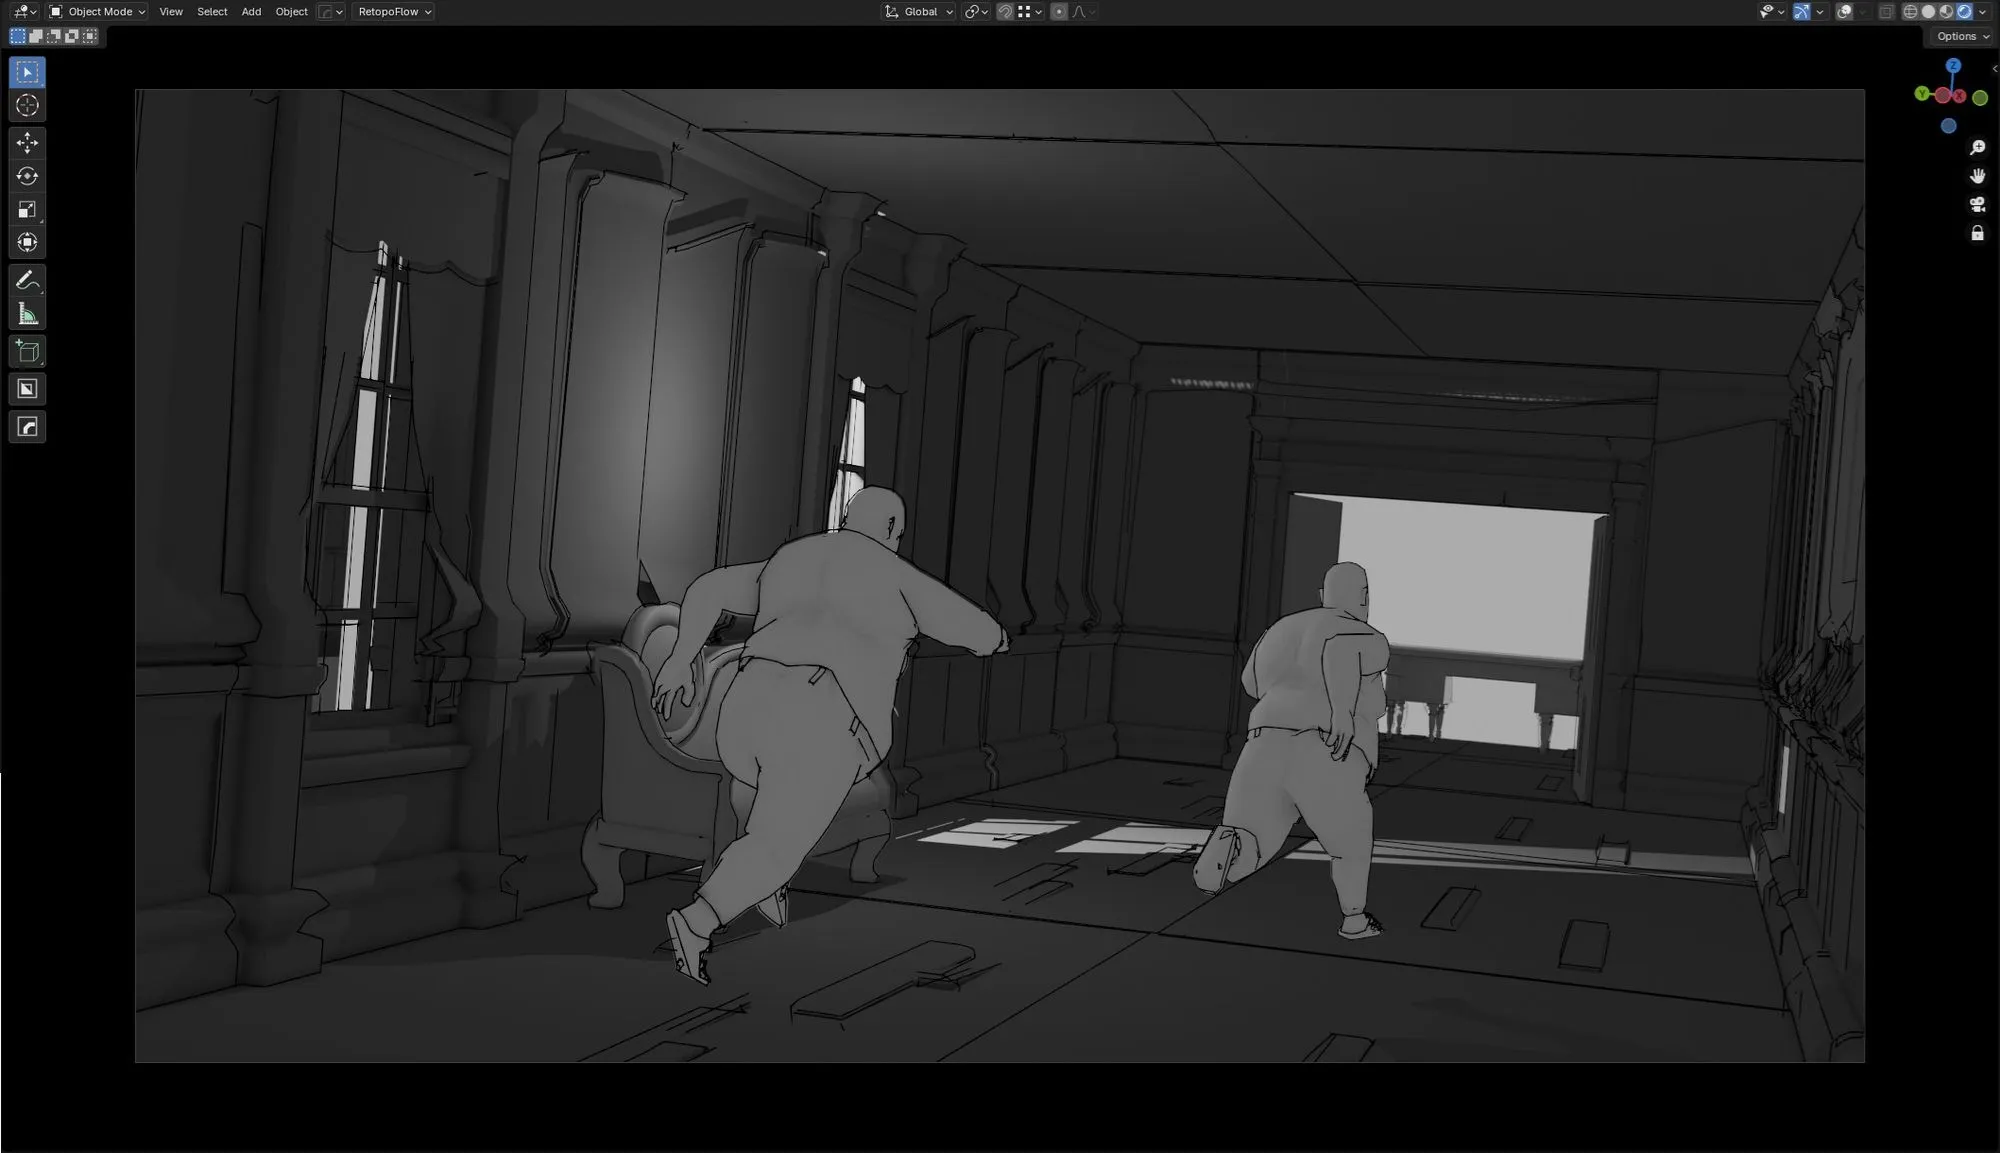Toggle snapping magnet icon
Viewport: 2000px width, 1153px height.
coord(1005,12)
